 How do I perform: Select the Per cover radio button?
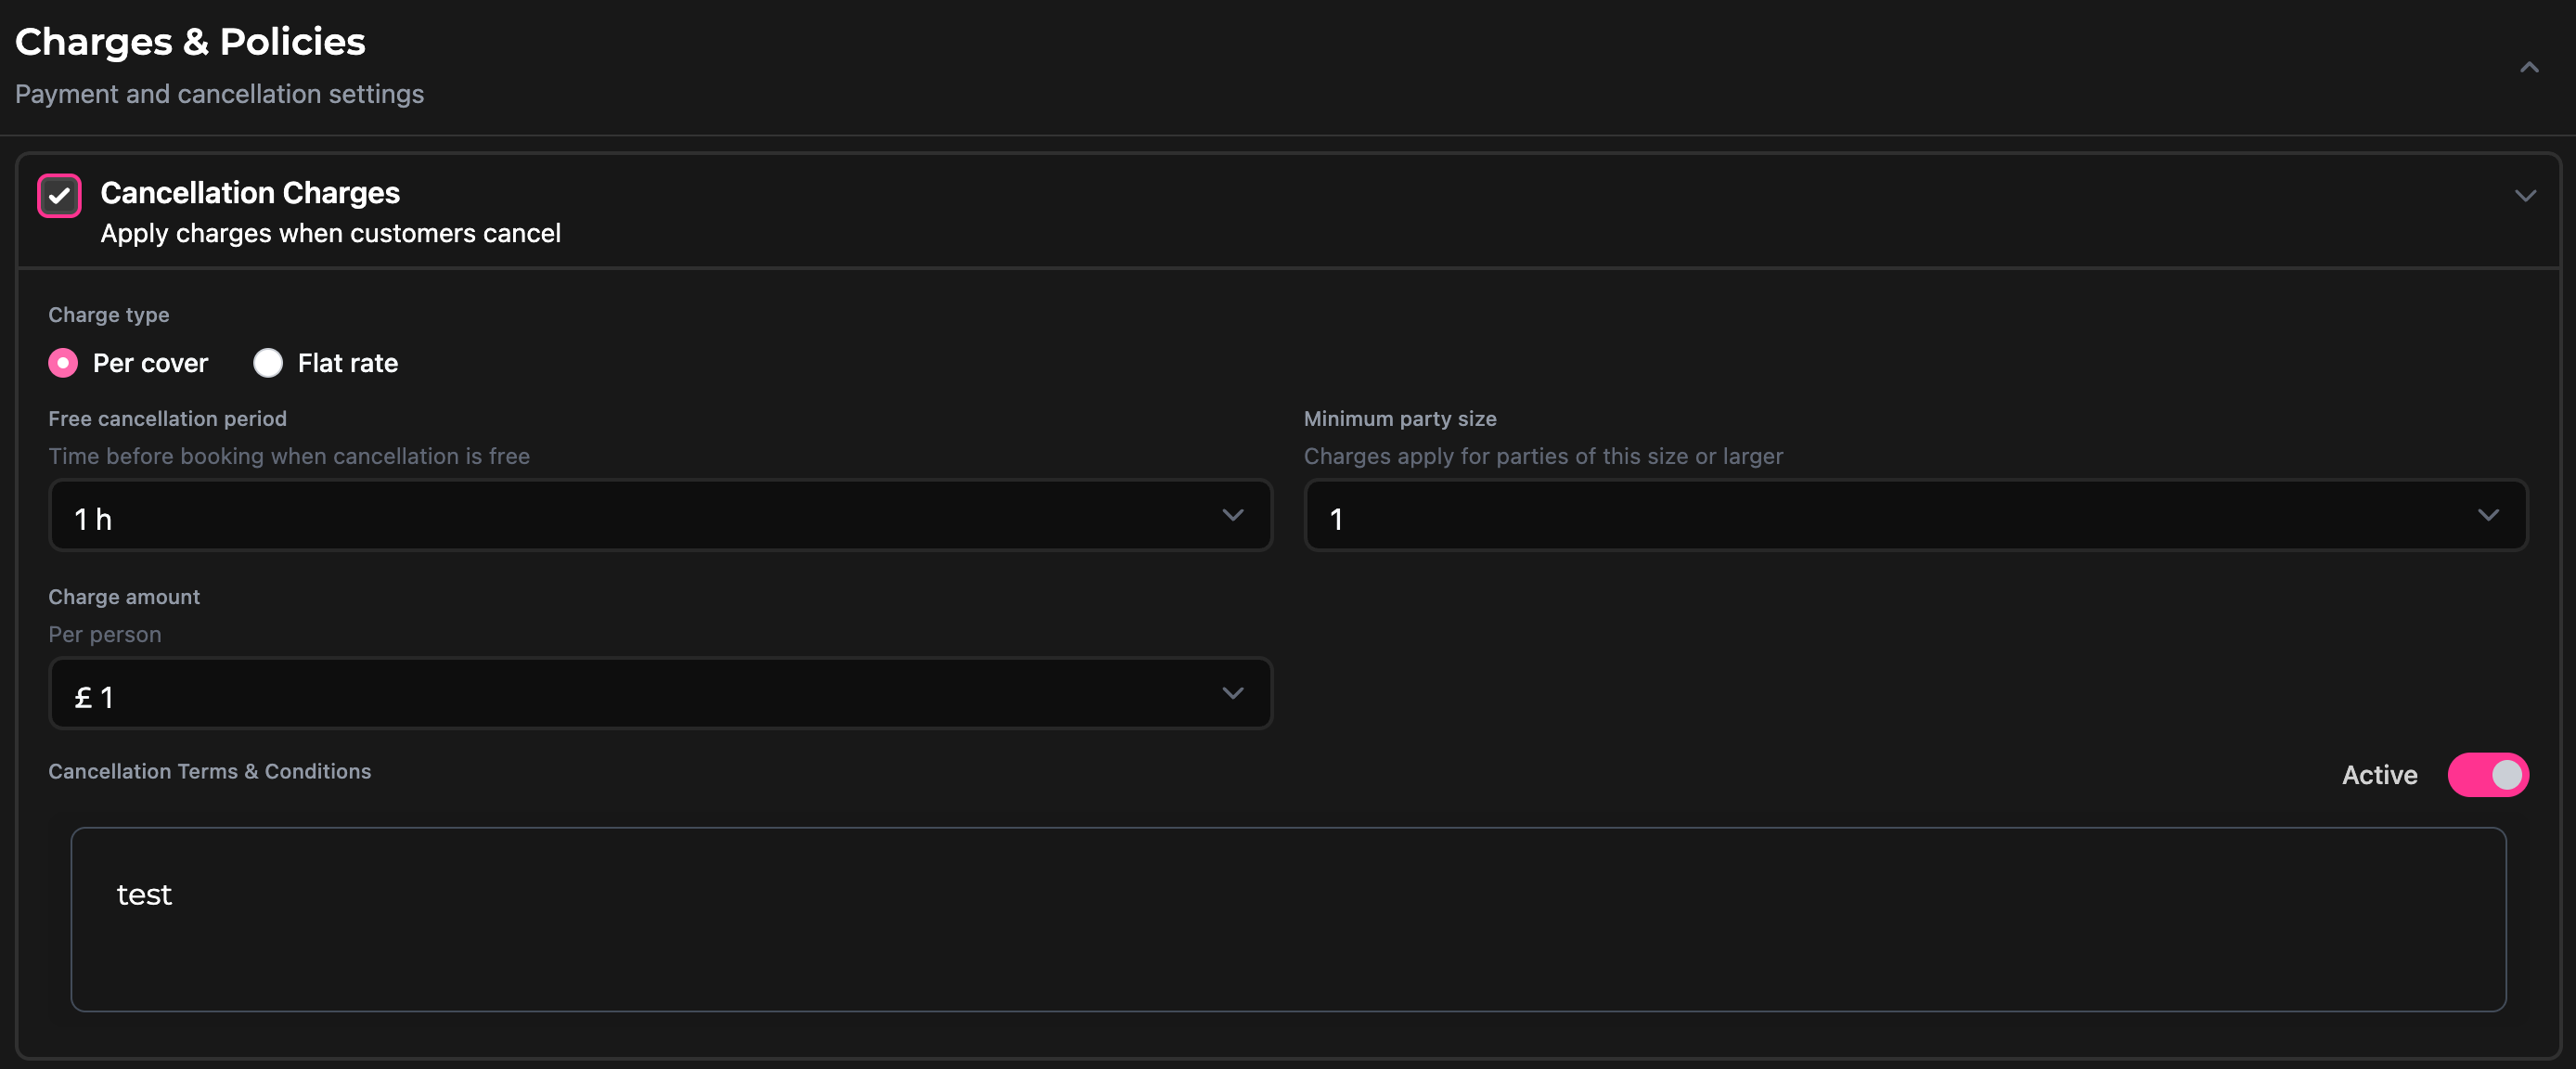pyautogui.click(x=63, y=363)
